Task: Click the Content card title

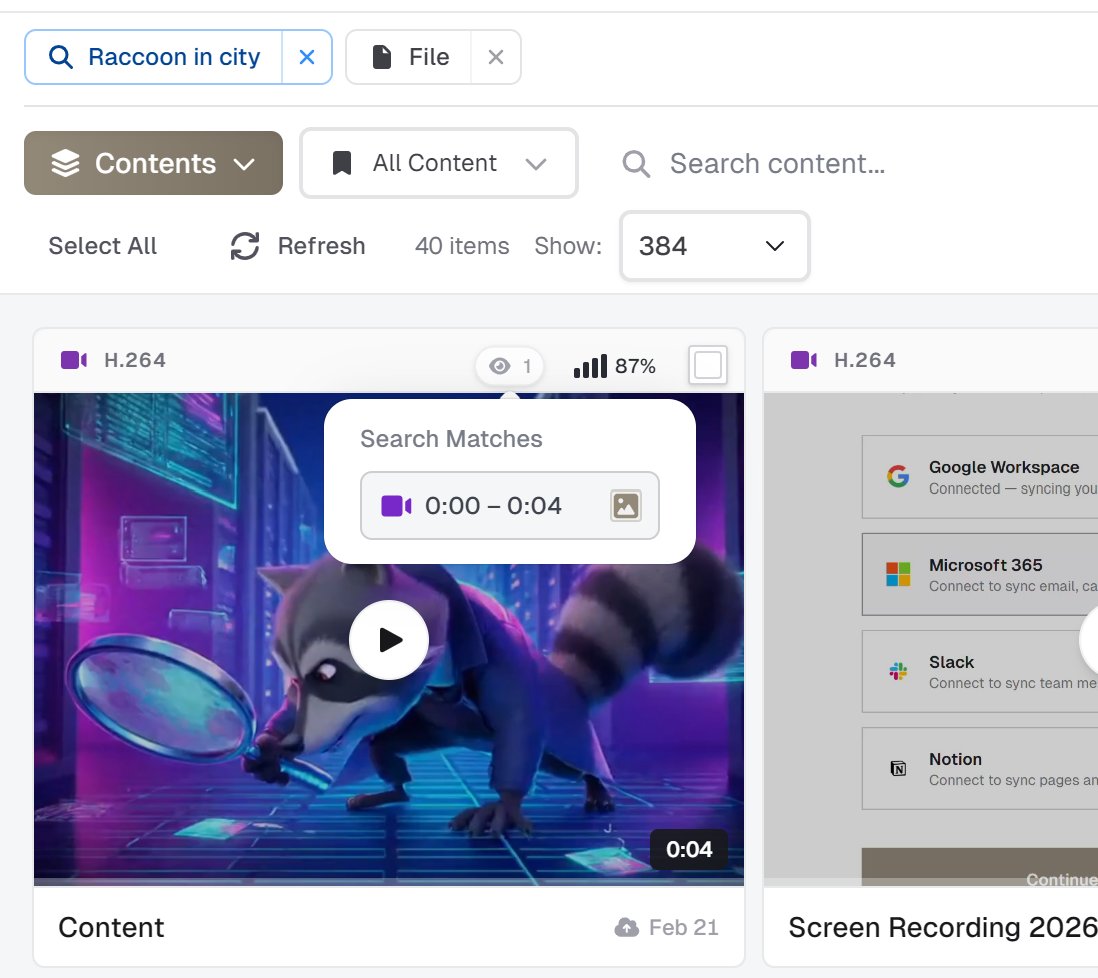Action: tap(111, 927)
